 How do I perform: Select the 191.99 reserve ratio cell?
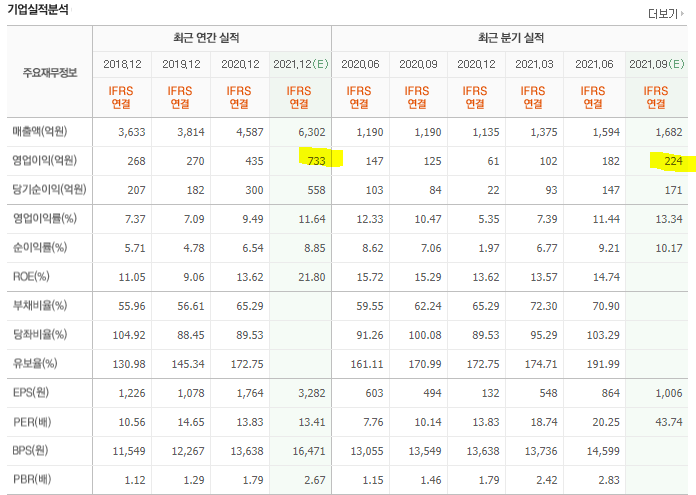(603, 364)
